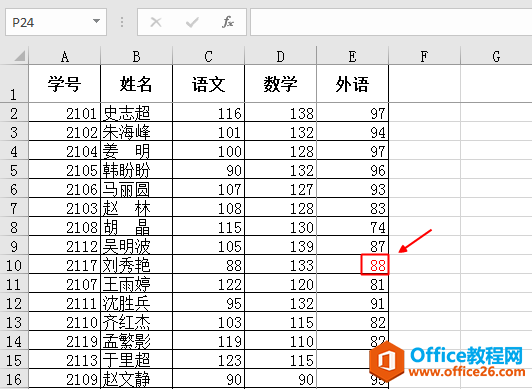This screenshot has height=389, width=532.
Task: Click the 数学 score 139 cell
Action: click(280, 245)
